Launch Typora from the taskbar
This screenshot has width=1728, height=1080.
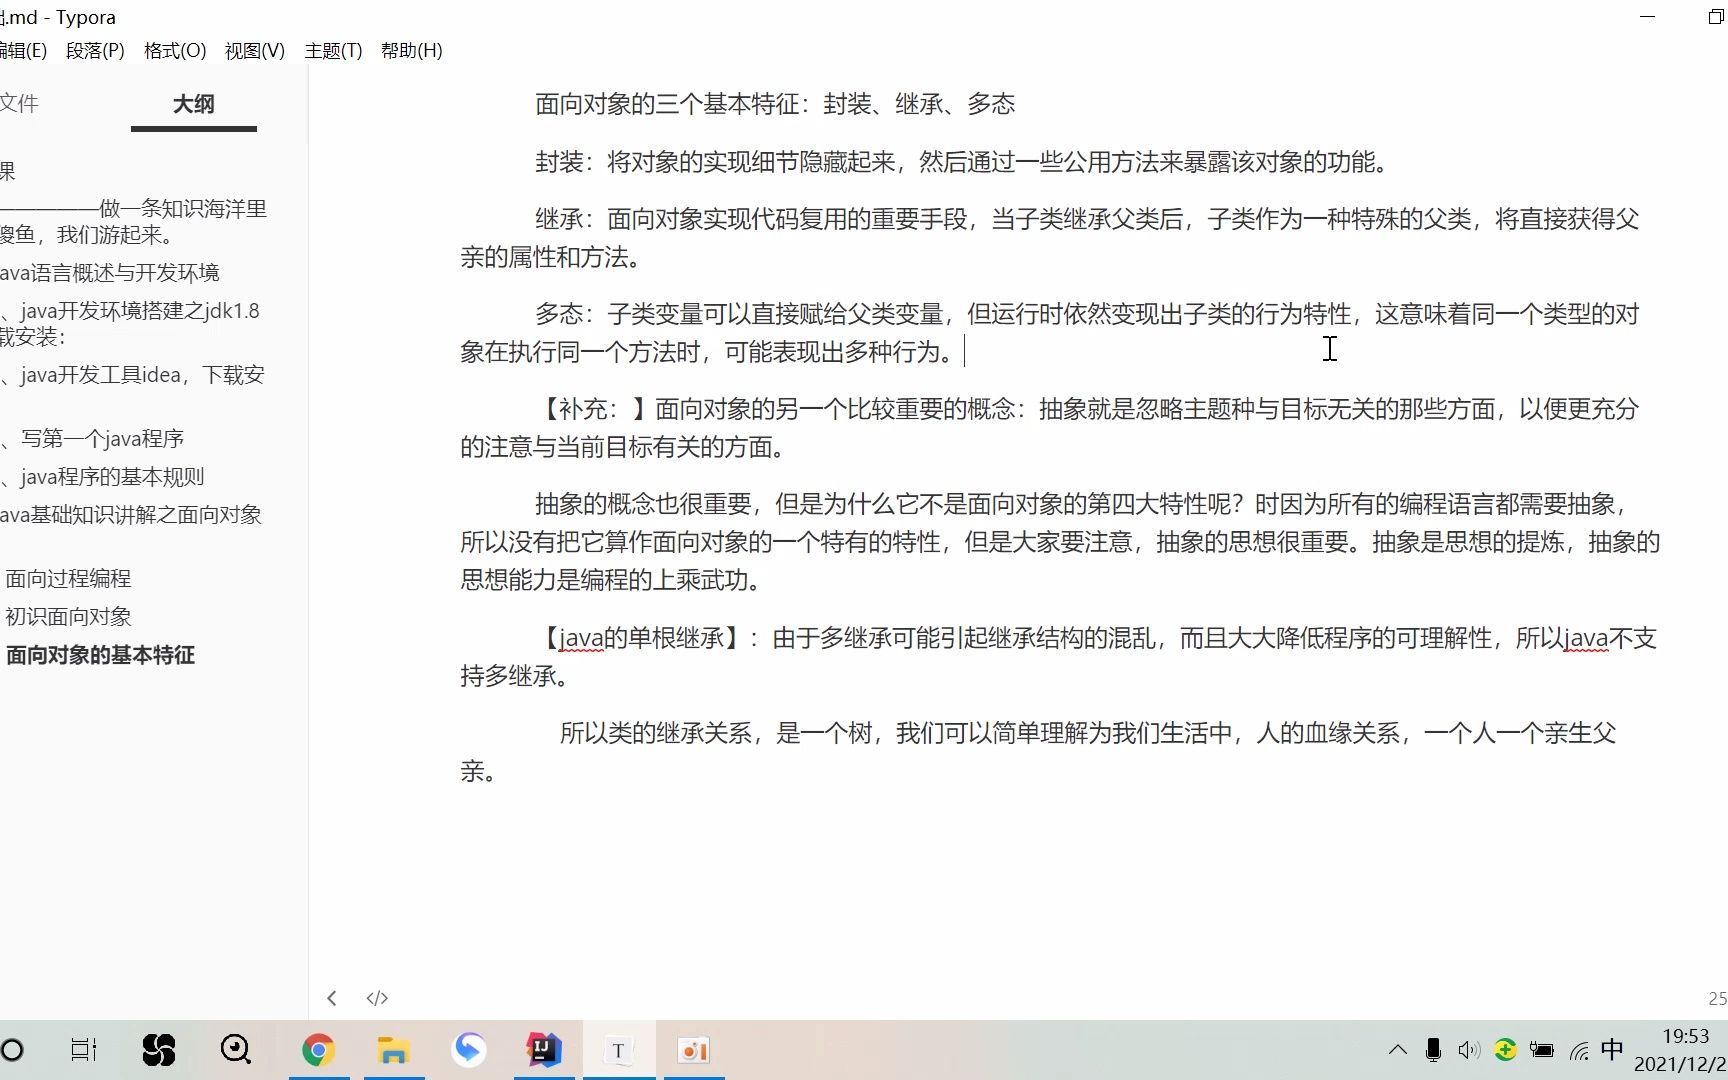(x=619, y=1050)
